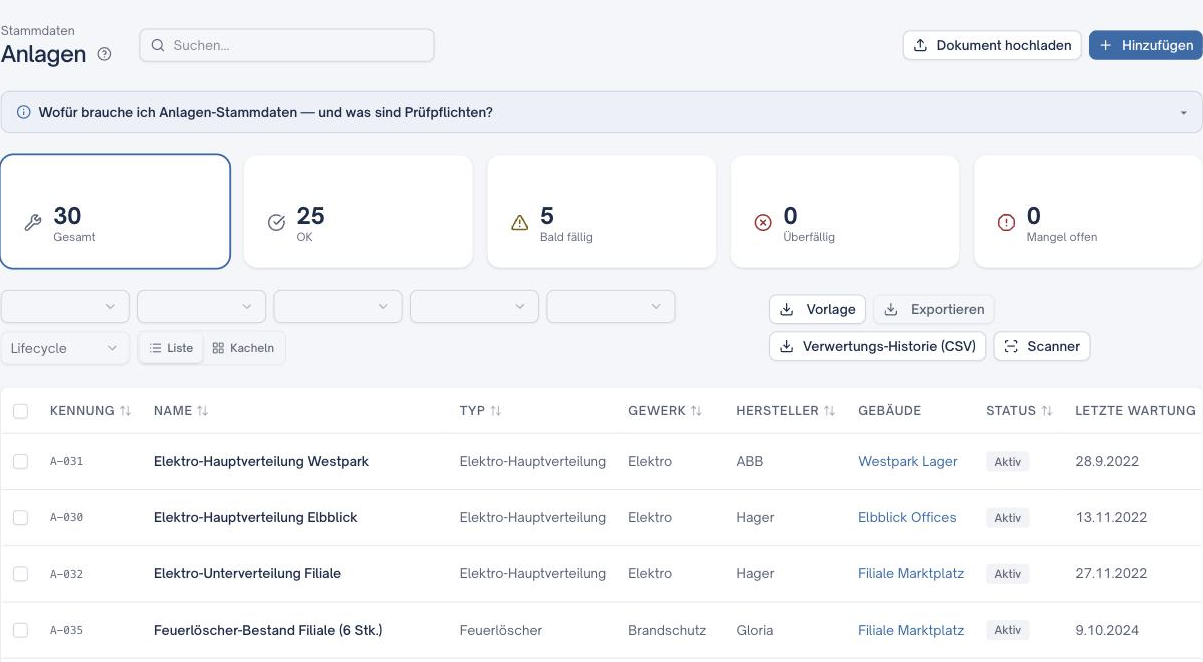Viewport: 1203px width, 662px height.
Task: Focus the Suchen search field
Action: tap(287, 45)
